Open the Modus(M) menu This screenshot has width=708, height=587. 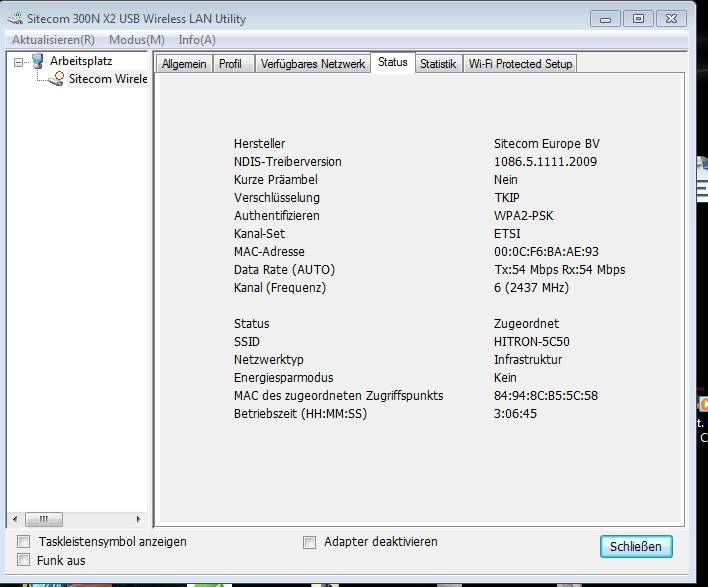[136, 40]
